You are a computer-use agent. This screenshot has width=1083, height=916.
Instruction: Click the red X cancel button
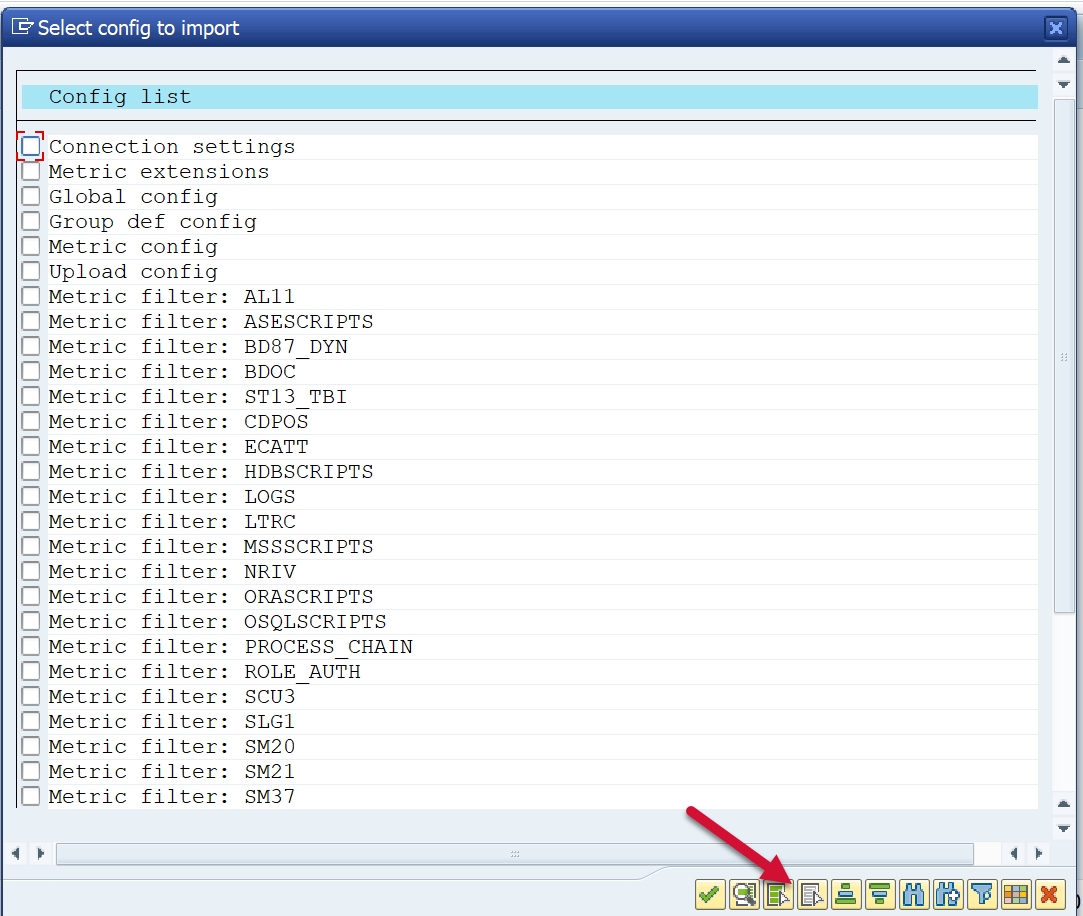tap(1049, 894)
